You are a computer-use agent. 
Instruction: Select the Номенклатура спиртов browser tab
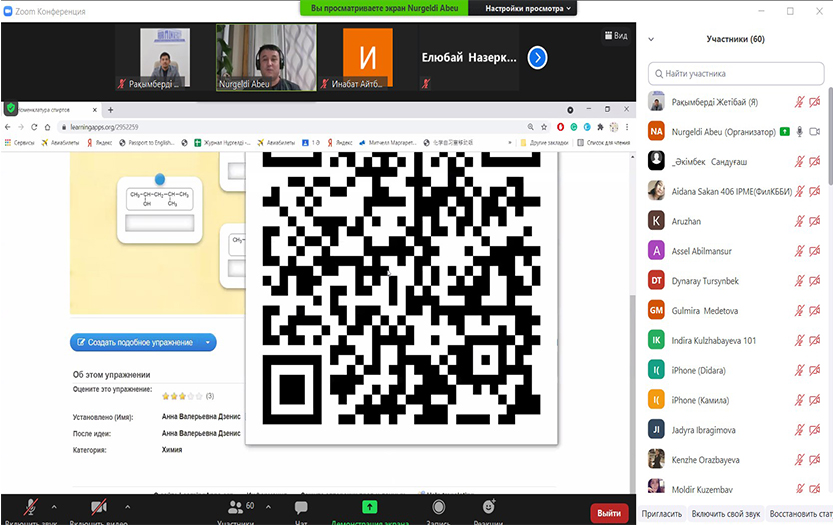(50, 110)
